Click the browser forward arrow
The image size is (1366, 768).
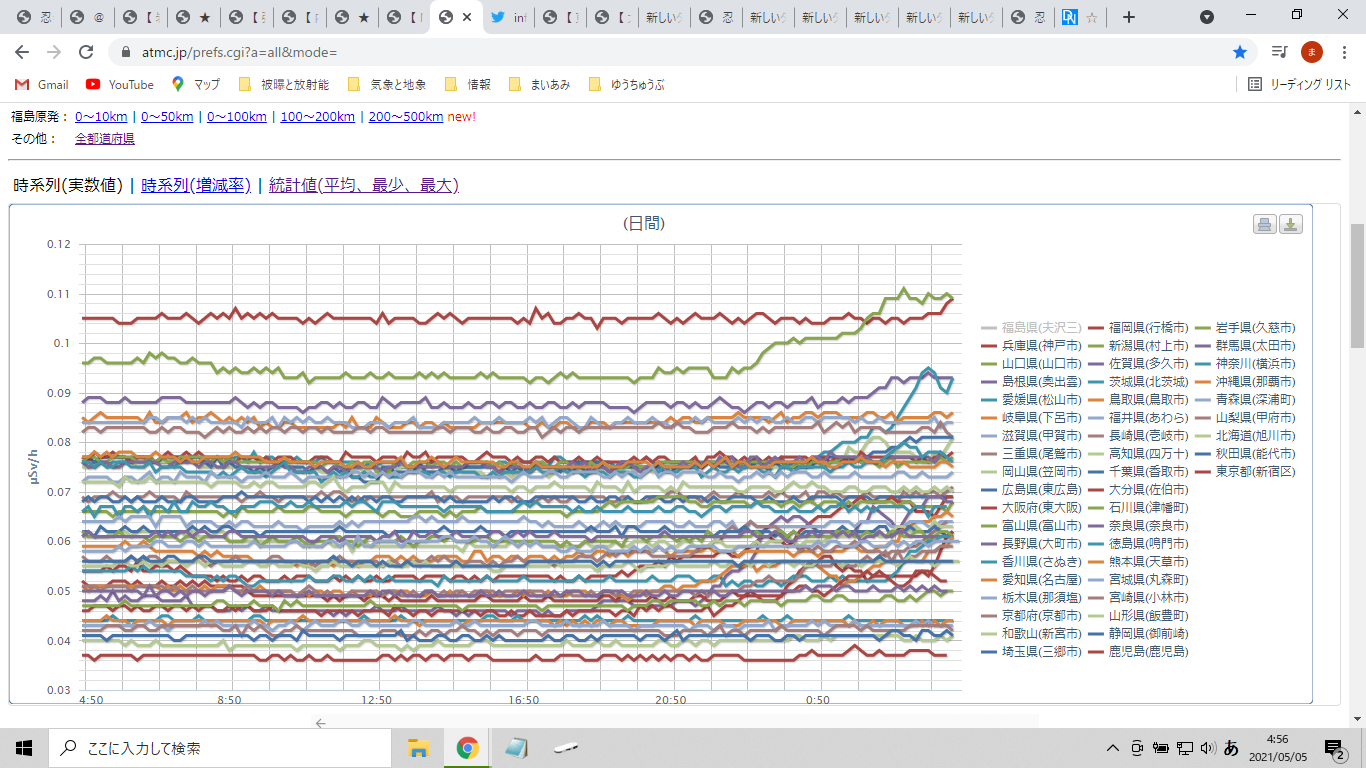[54, 52]
